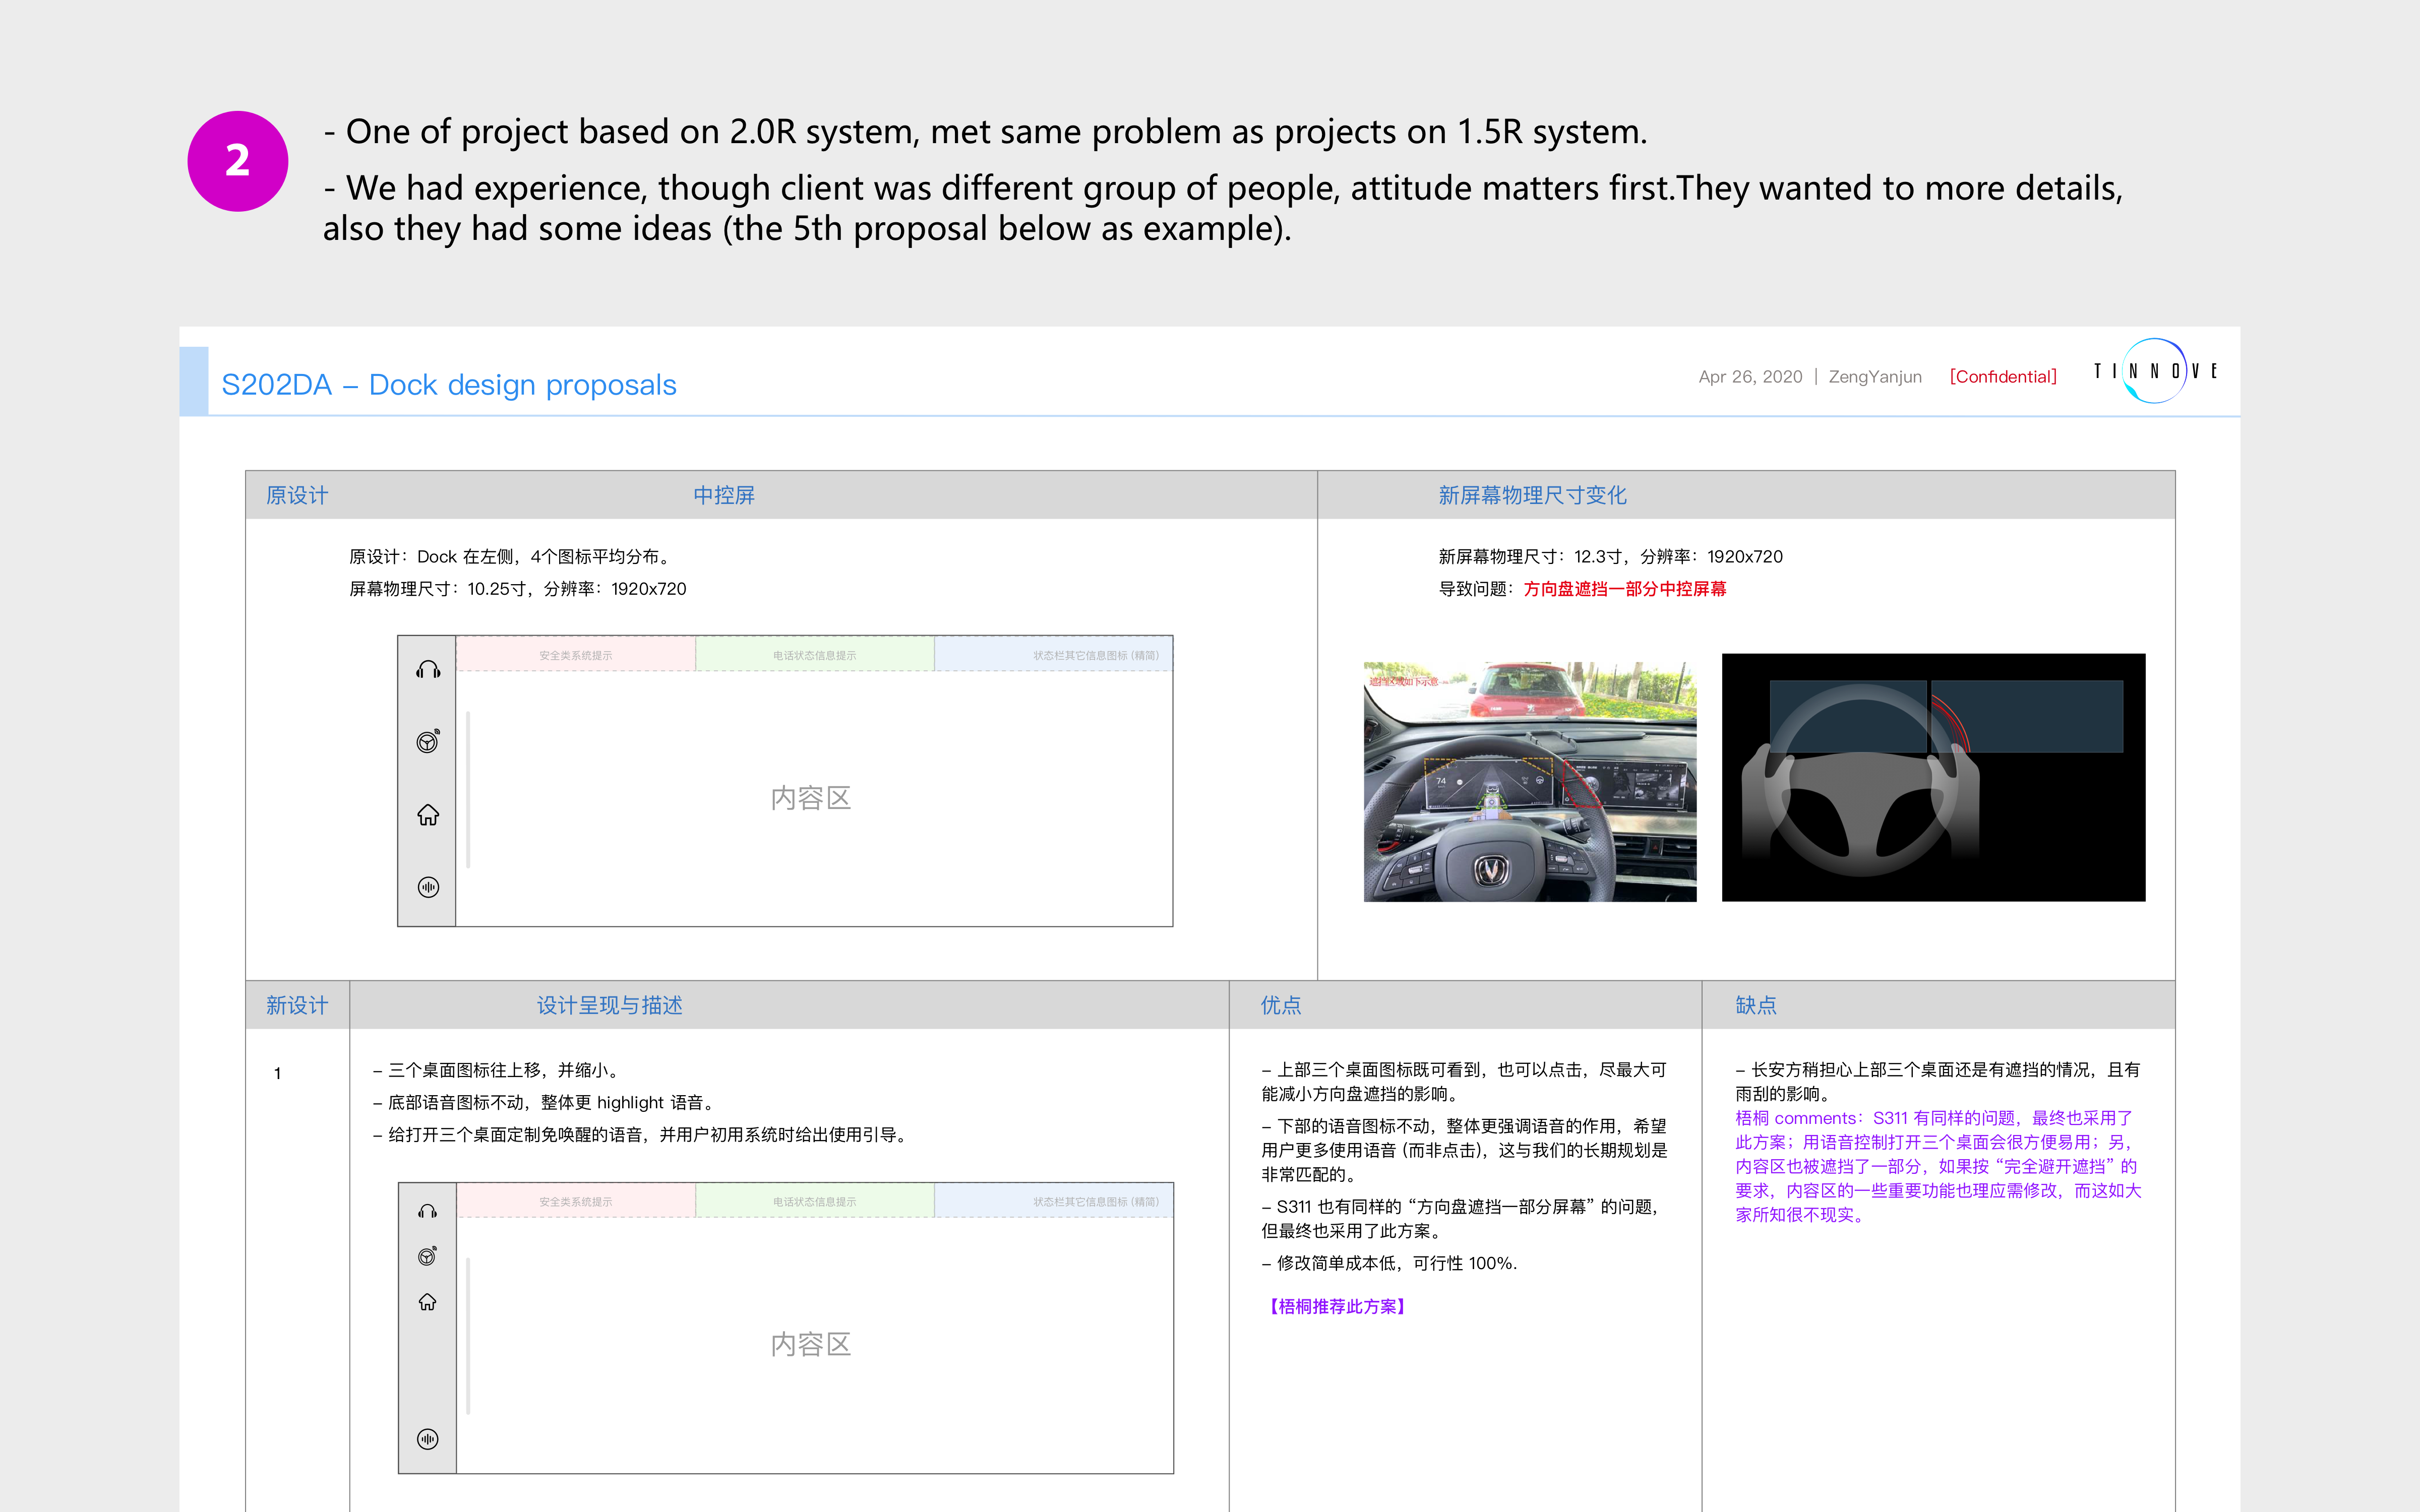Click the "内容区" label in the original design mockup
The height and width of the screenshot is (1512, 2420).
[x=811, y=798]
